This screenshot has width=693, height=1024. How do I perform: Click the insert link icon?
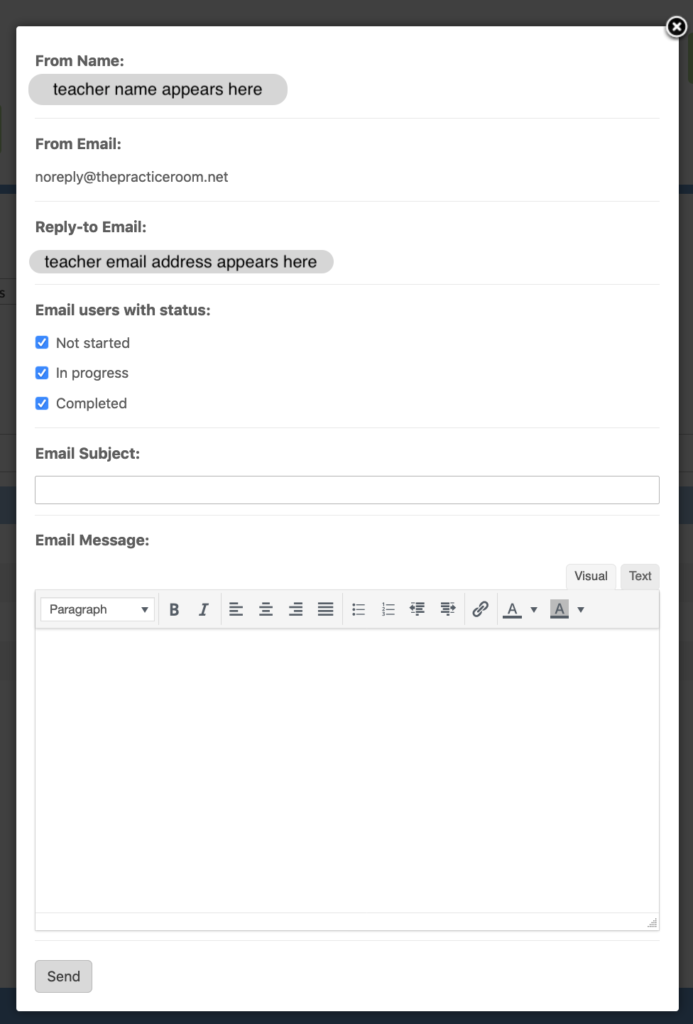coord(480,609)
